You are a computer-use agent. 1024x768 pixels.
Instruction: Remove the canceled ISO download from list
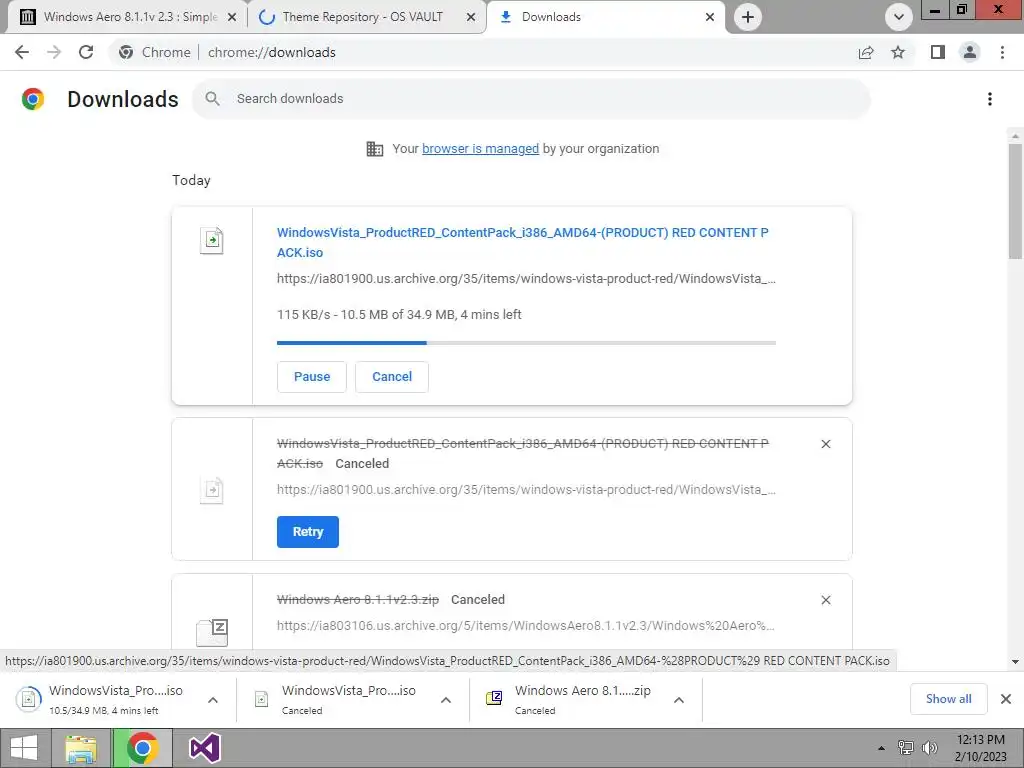[825, 444]
